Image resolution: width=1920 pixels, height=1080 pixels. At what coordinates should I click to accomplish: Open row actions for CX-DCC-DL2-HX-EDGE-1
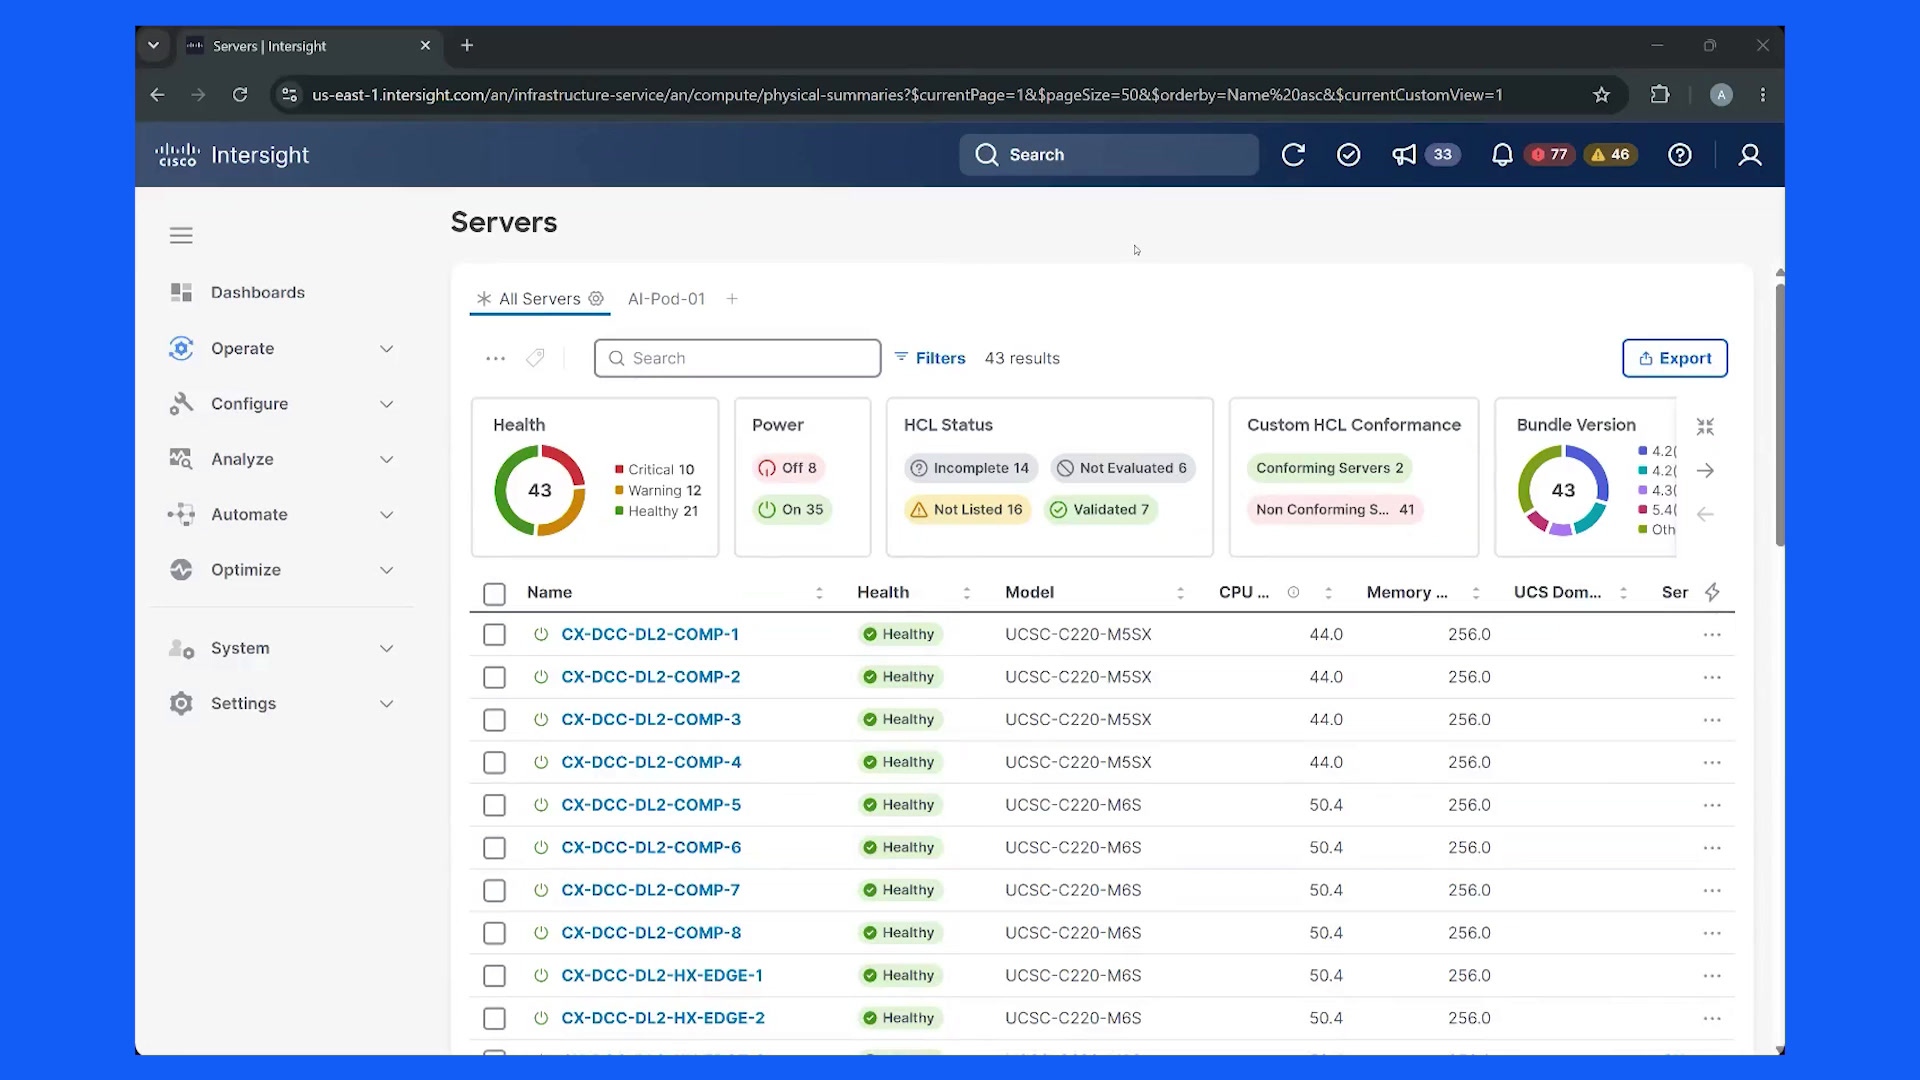[1712, 976]
